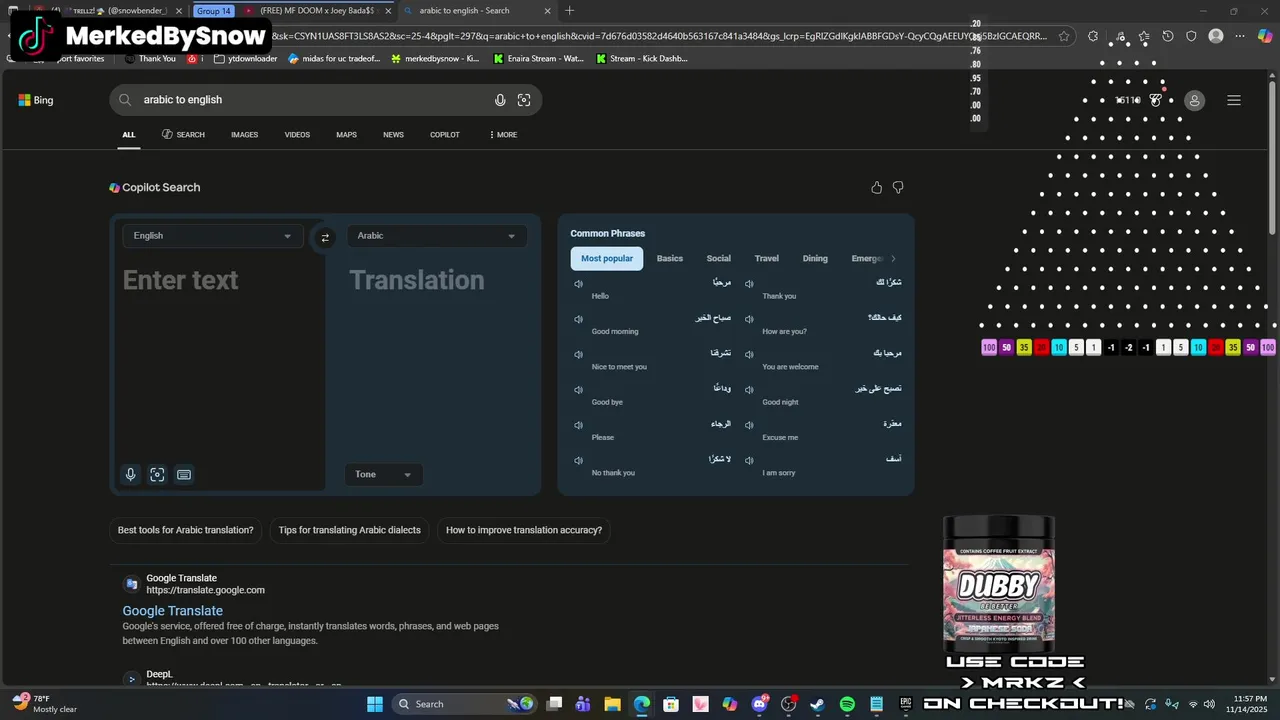Select the Basics phrases tab
Image resolution: width=1280 pixels, height=720 pixels.
coord(670,258)
